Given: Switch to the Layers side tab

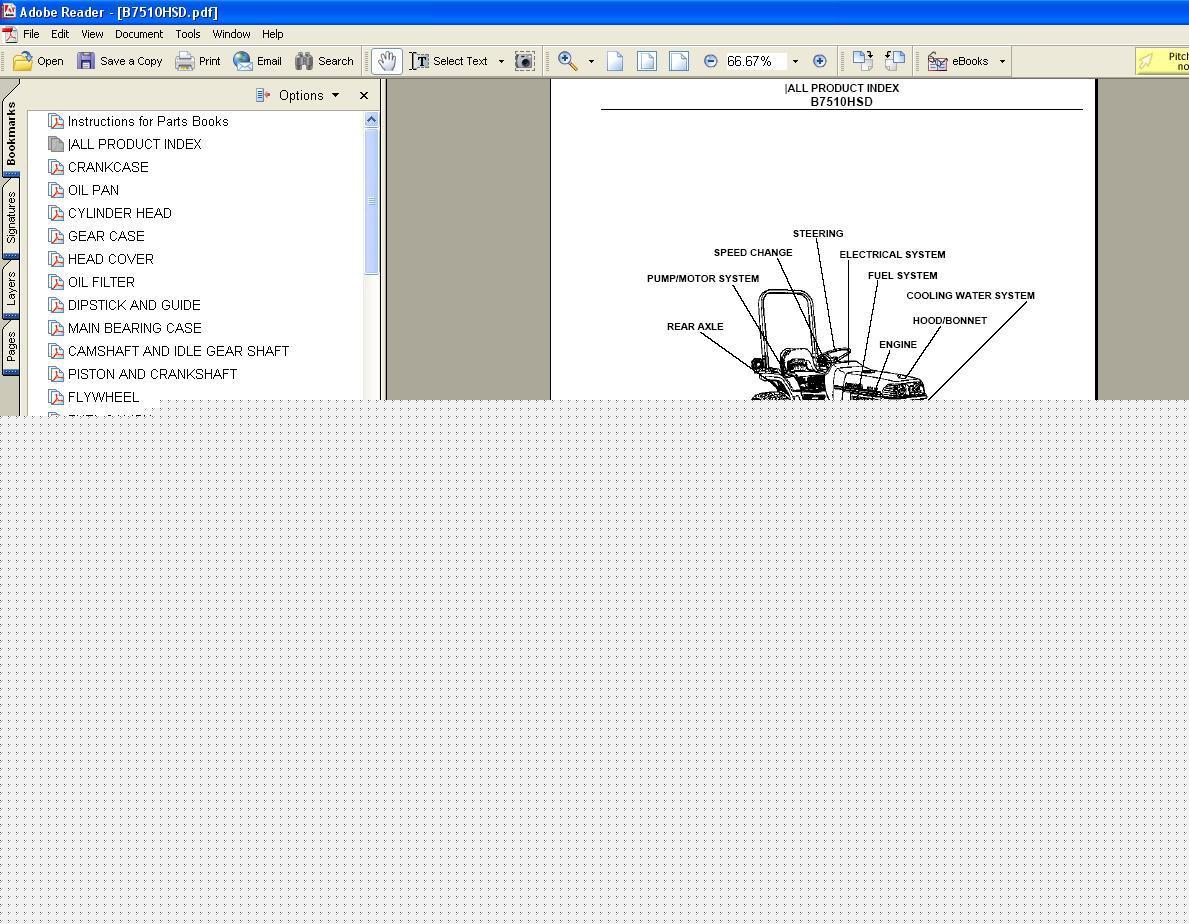Looking at the screenshot, I should click(x=11, y=290).
